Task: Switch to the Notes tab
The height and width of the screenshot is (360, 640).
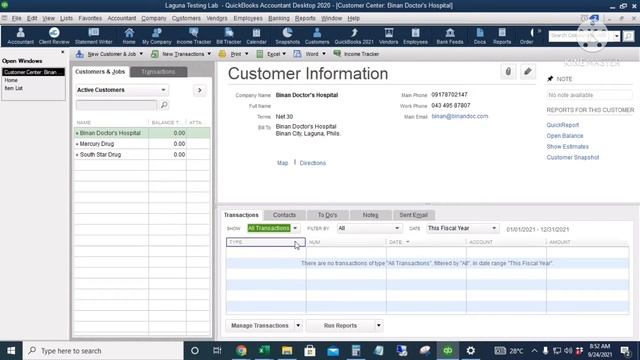Action: (x=371, y=215)
